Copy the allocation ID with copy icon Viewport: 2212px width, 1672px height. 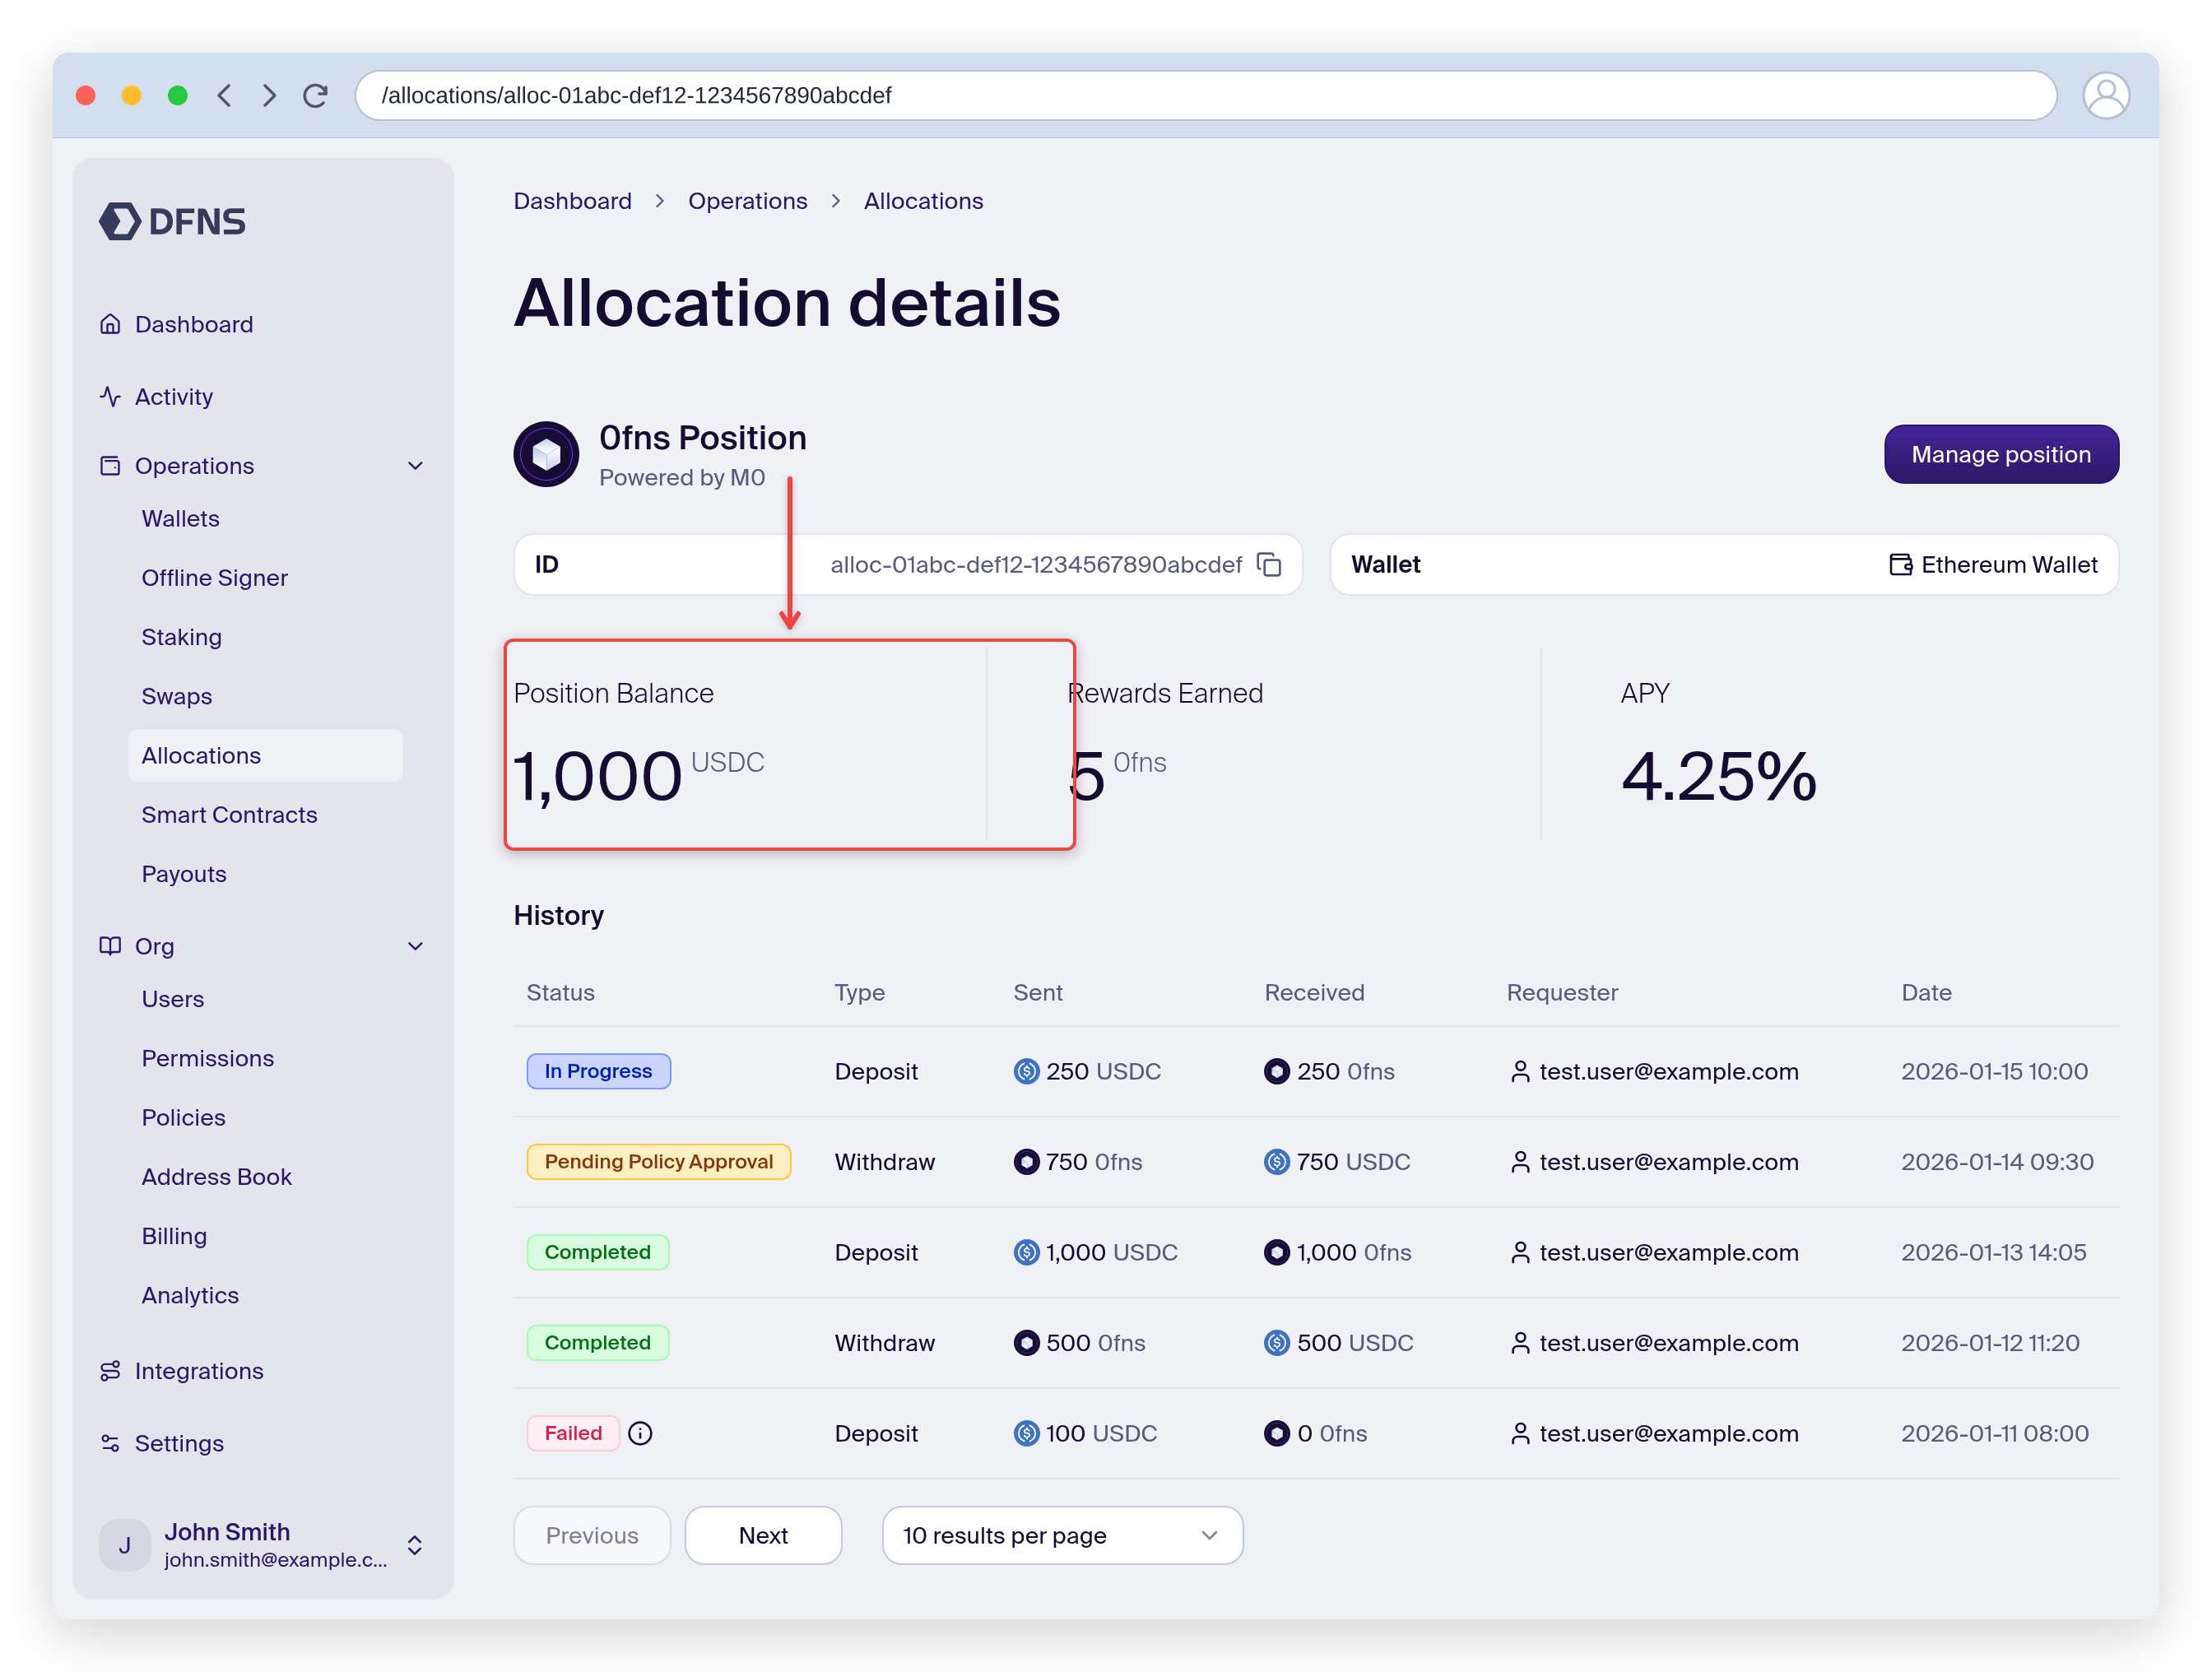click(x=1269, y=565)
